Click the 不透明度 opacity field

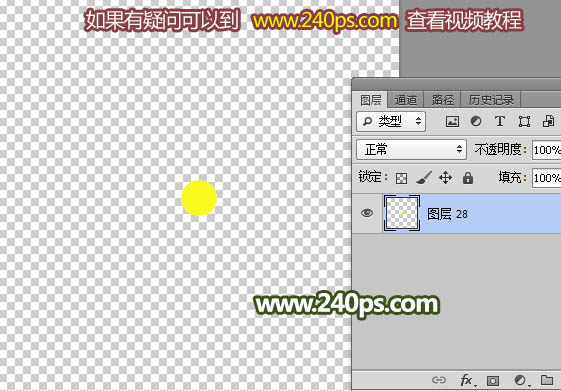point(546,150)
